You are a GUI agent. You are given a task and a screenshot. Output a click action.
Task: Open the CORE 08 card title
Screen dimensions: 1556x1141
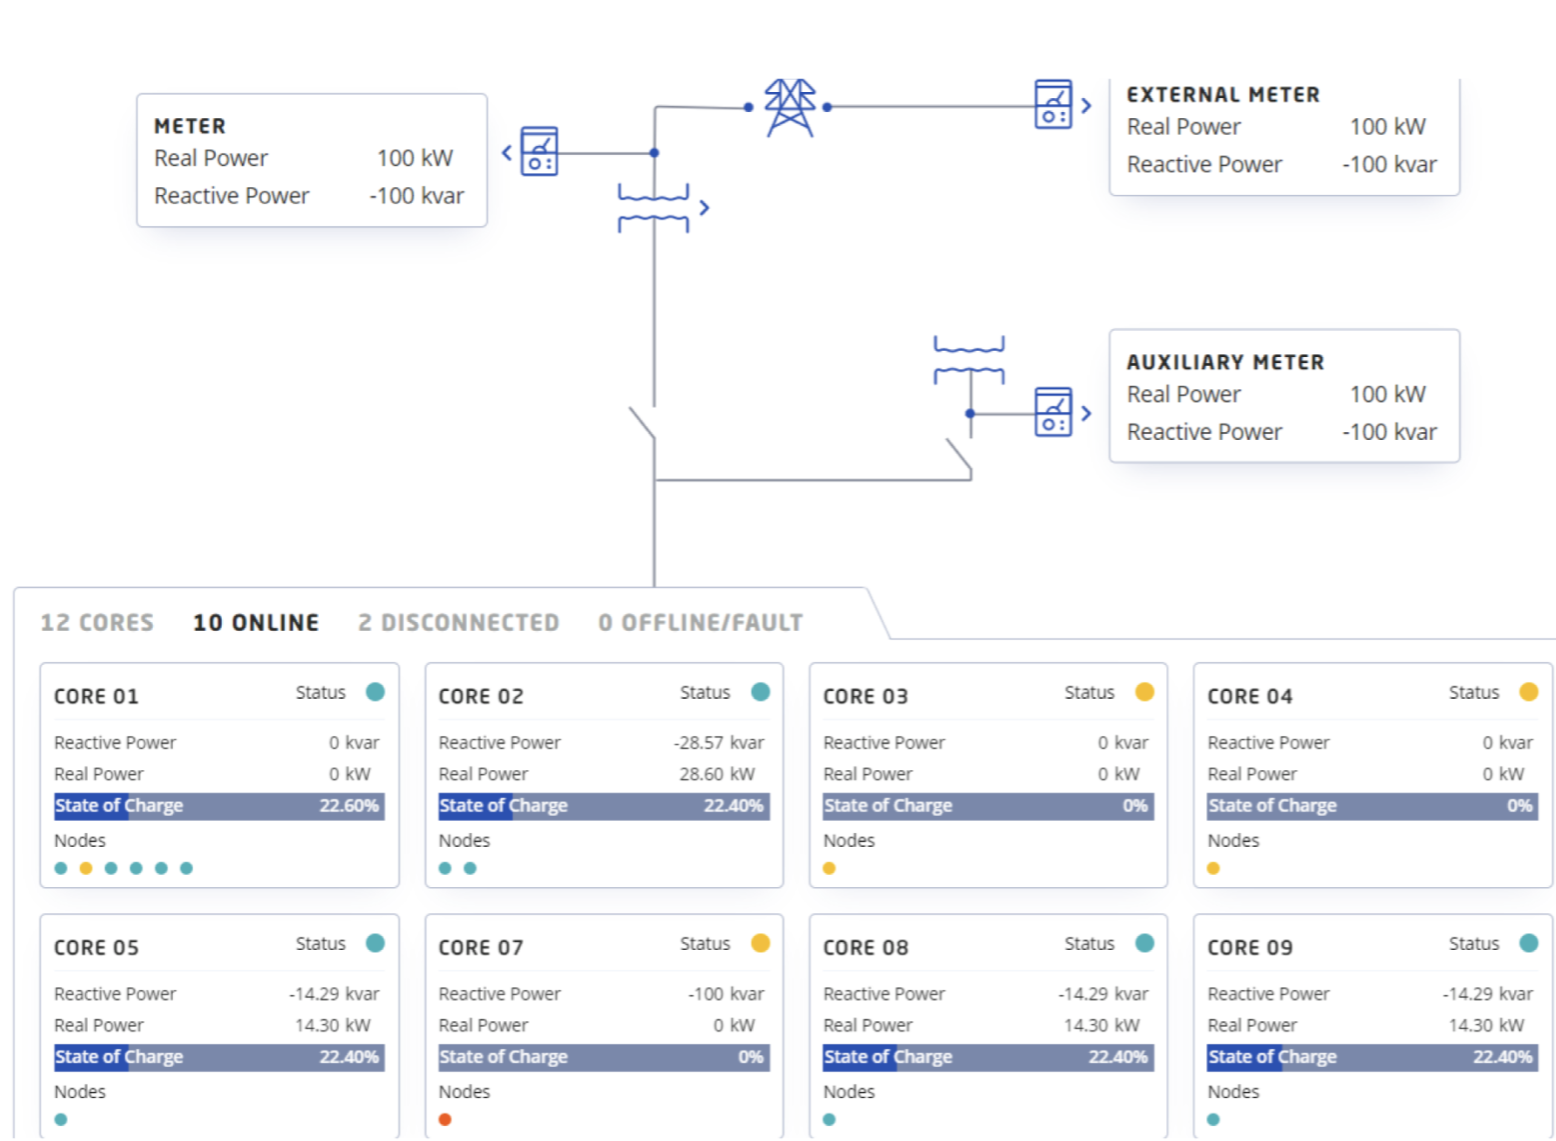(865, 947)
